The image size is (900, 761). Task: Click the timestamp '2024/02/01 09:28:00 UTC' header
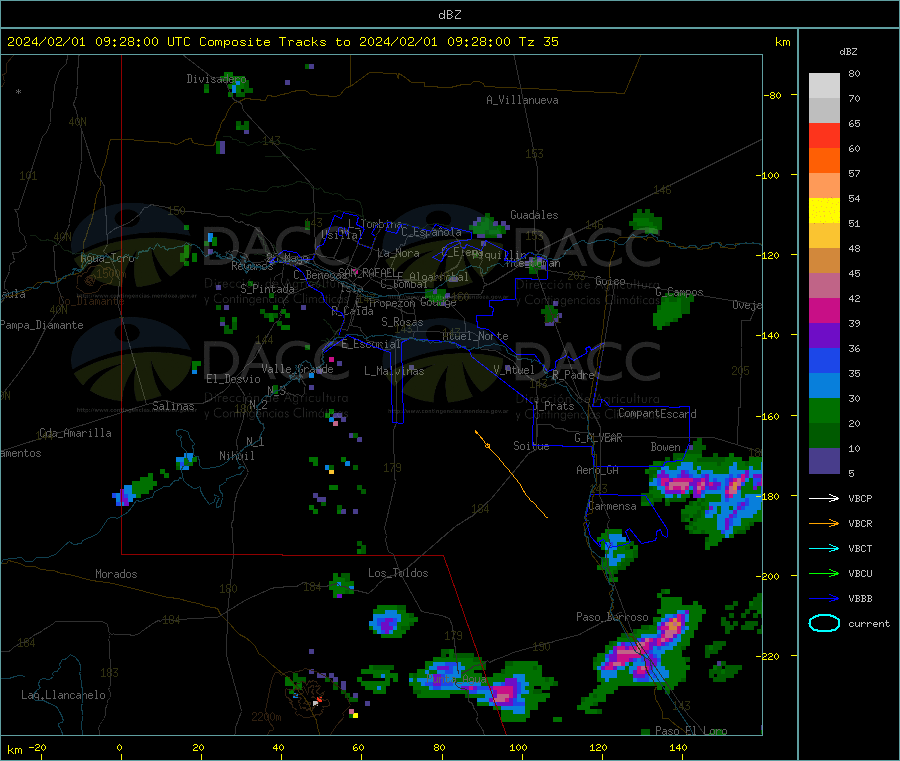pyautogui.click(x=99, y=42)
